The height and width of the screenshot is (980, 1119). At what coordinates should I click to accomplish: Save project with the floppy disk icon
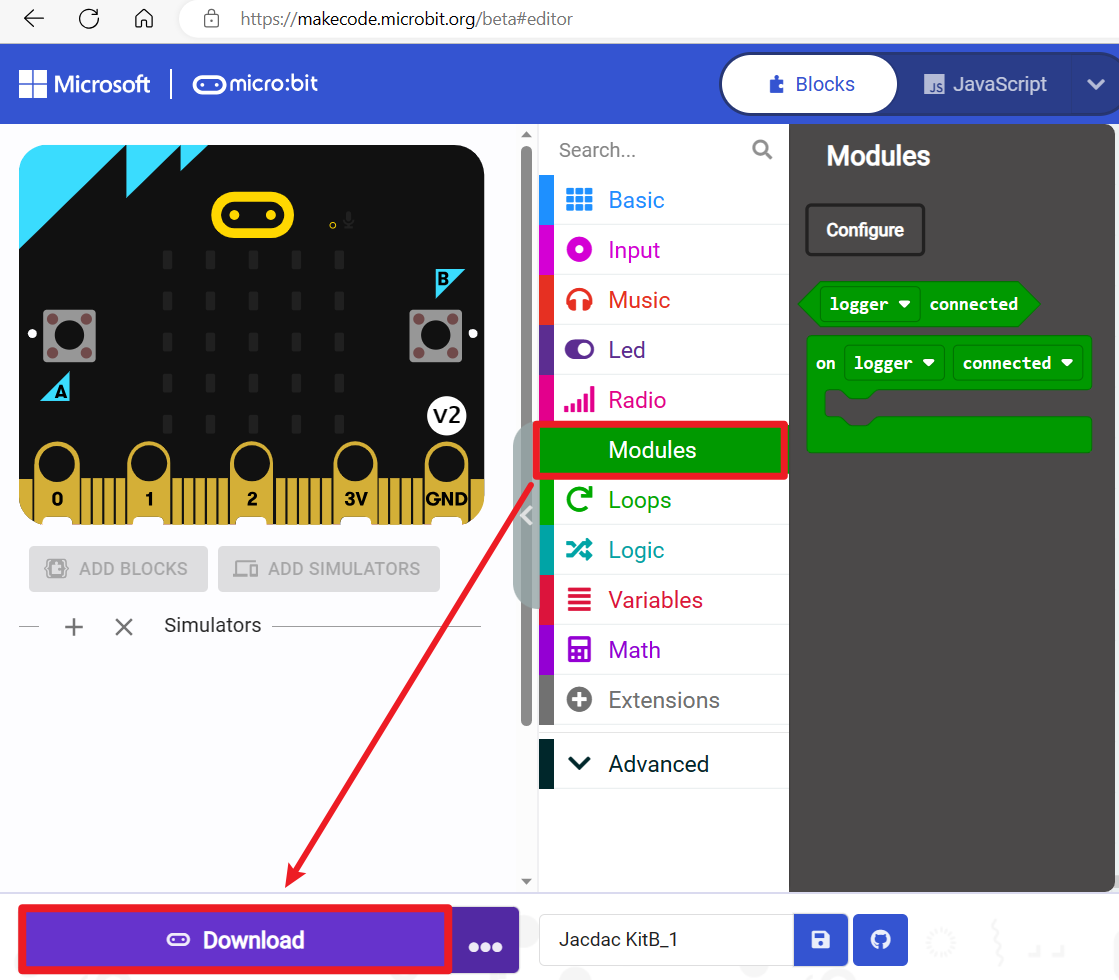tap(820, 940)
